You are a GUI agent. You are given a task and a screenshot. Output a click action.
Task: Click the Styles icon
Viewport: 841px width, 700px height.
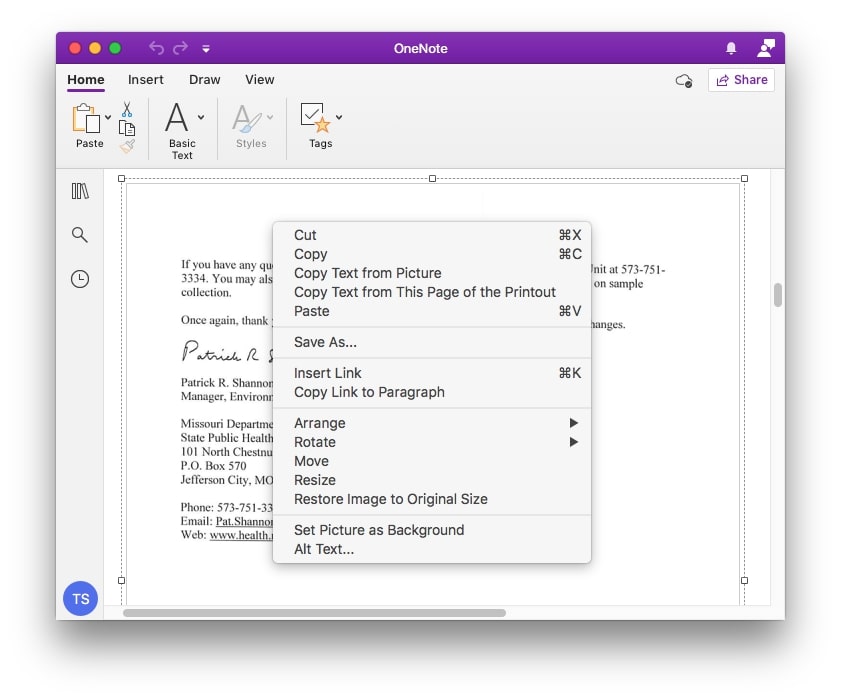[x=247, y=118]
